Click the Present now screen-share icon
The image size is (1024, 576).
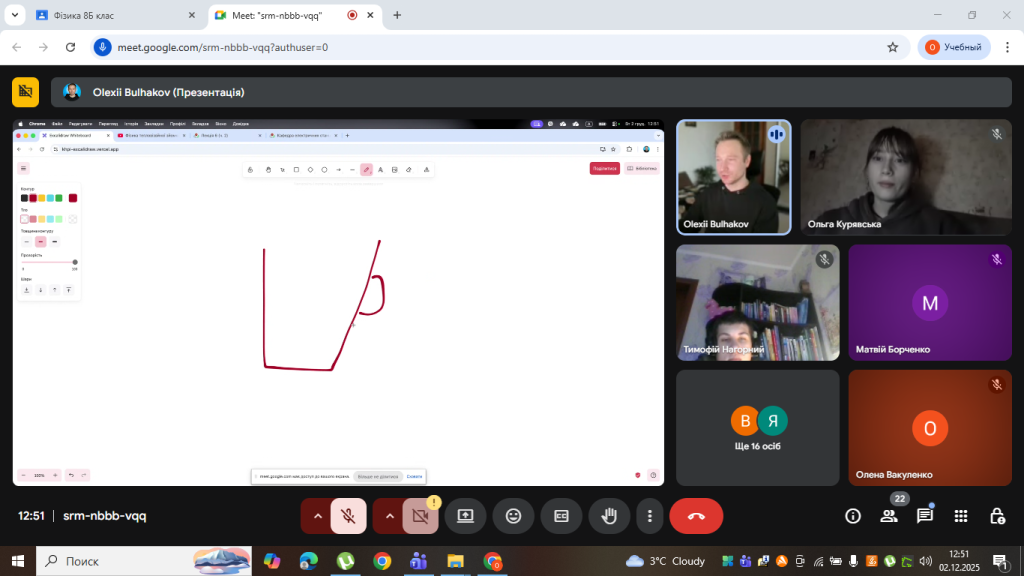tap(465, 516)
